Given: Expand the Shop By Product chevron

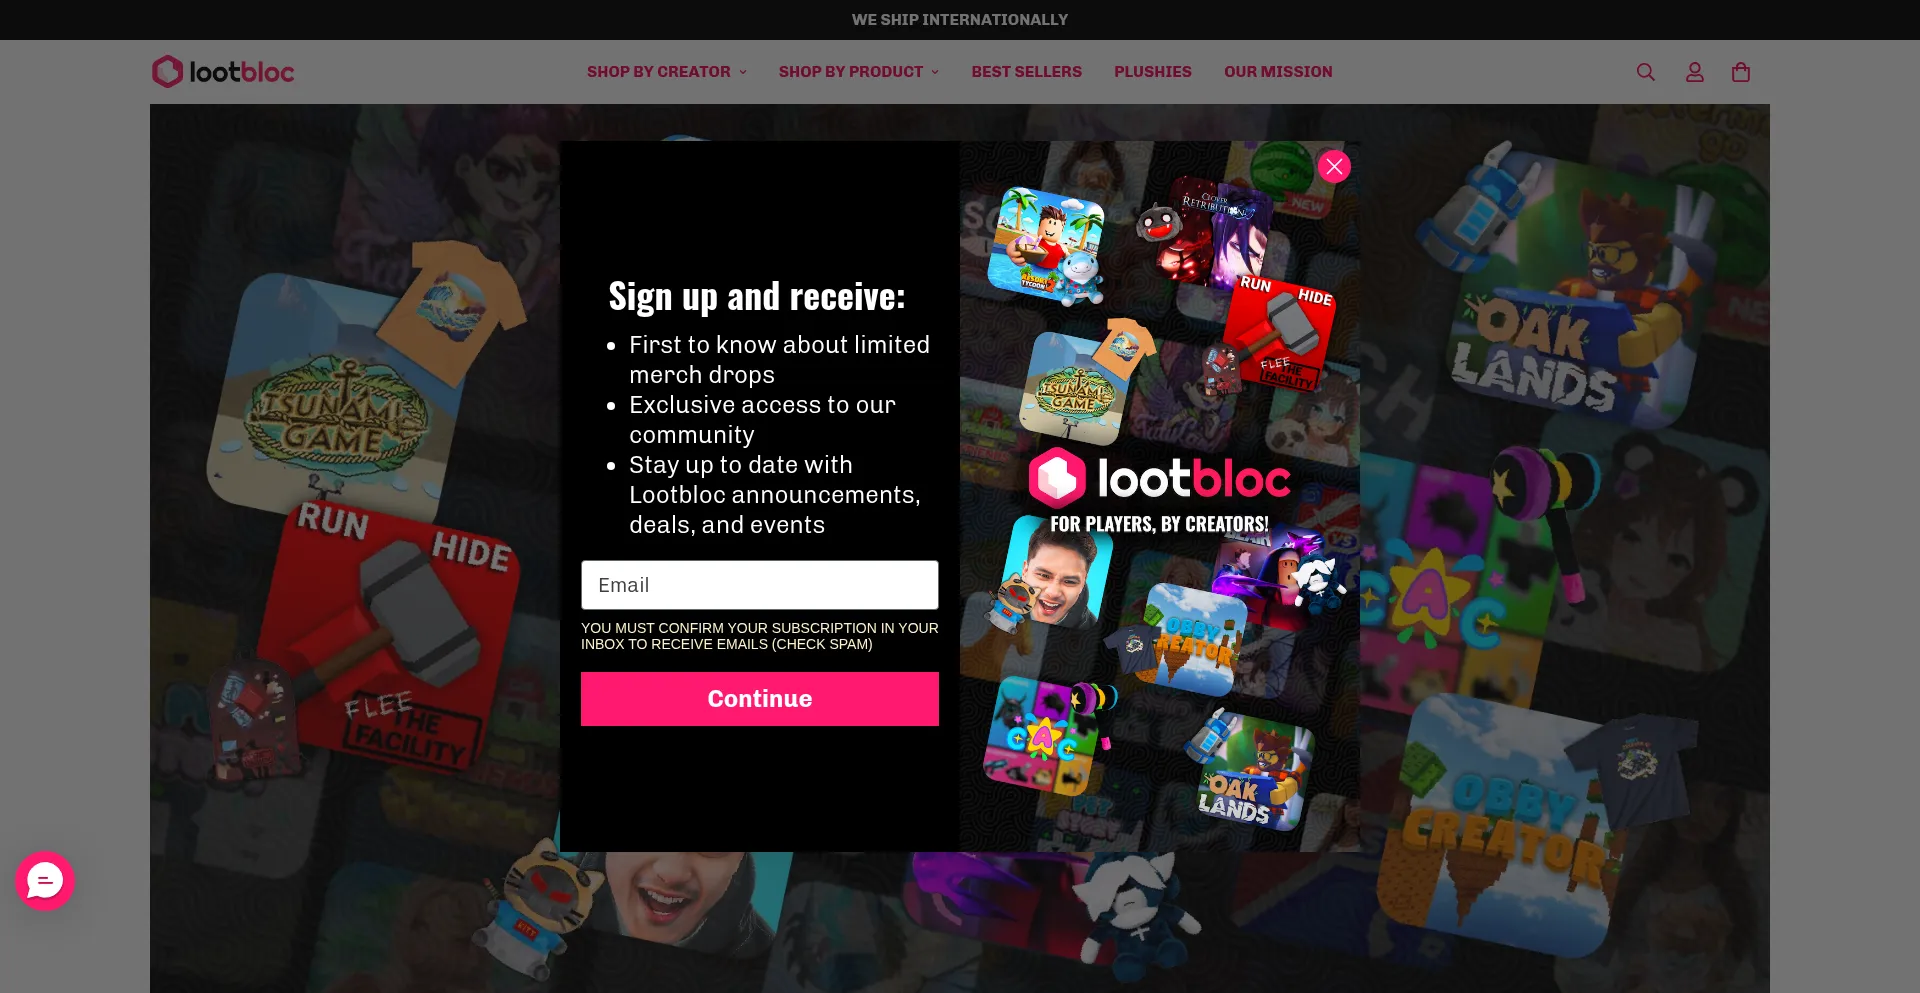Looking at the screenshot, I should click(x=935, y=72).
